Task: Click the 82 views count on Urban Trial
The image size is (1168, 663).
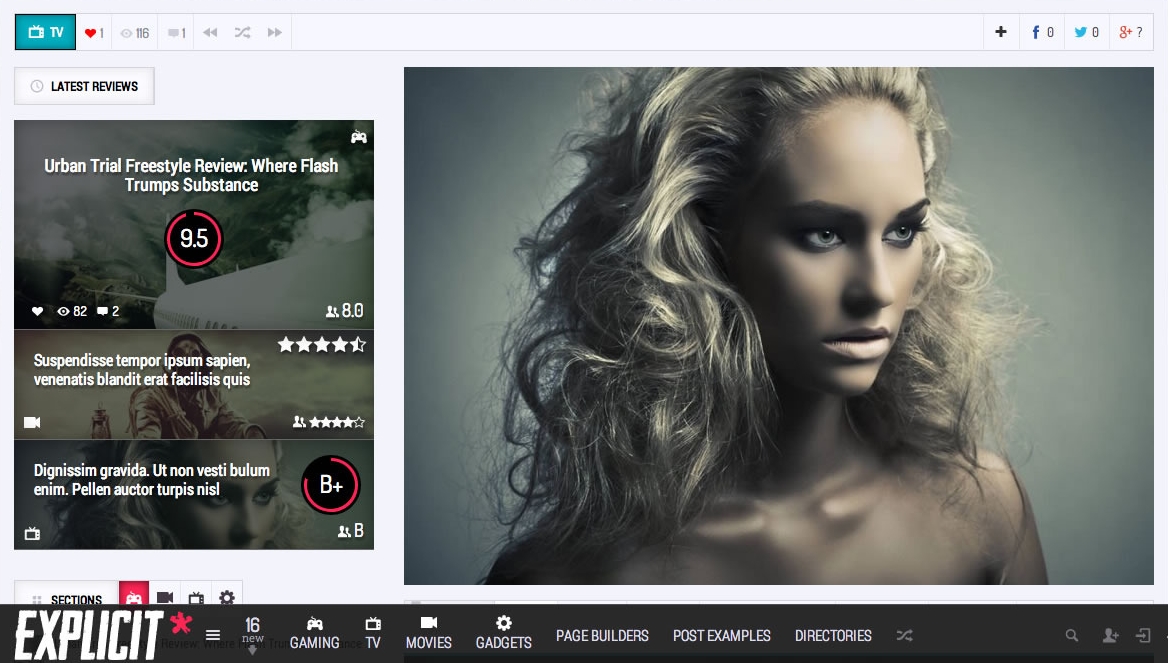Action: click(x=72, y=311)
